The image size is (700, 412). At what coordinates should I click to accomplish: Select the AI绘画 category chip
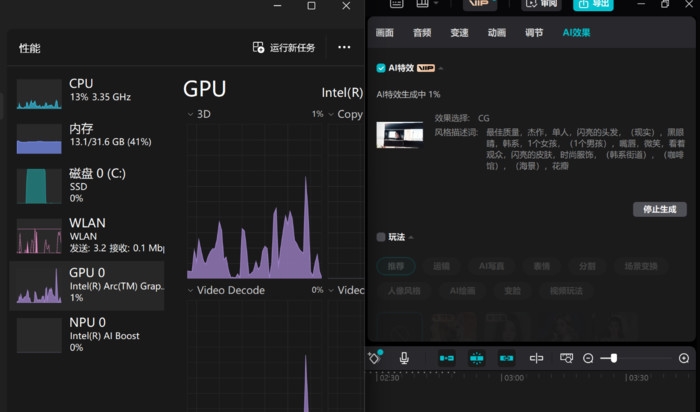462,291
